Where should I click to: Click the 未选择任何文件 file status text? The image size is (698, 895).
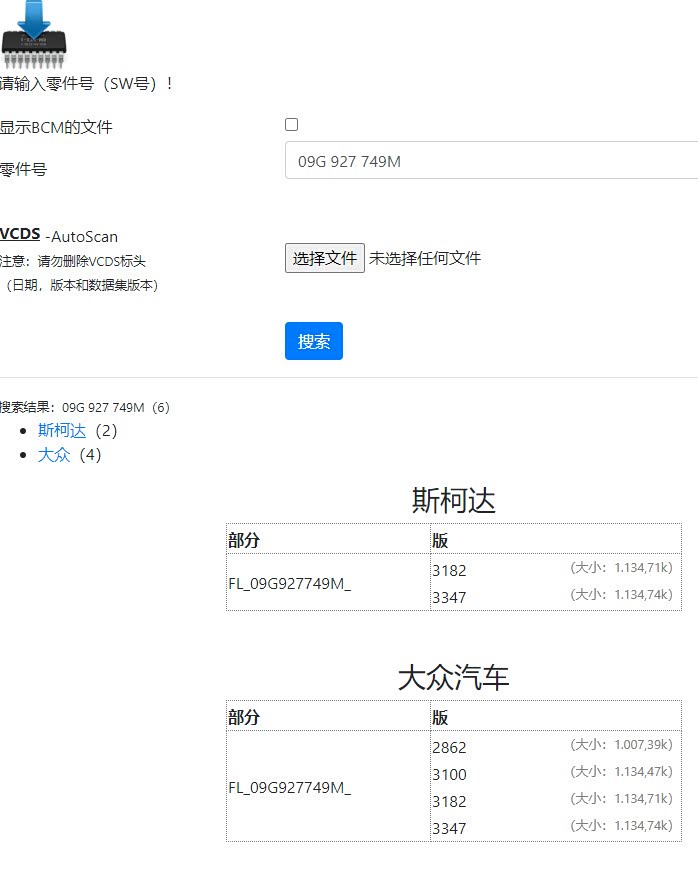pos(425,258)
